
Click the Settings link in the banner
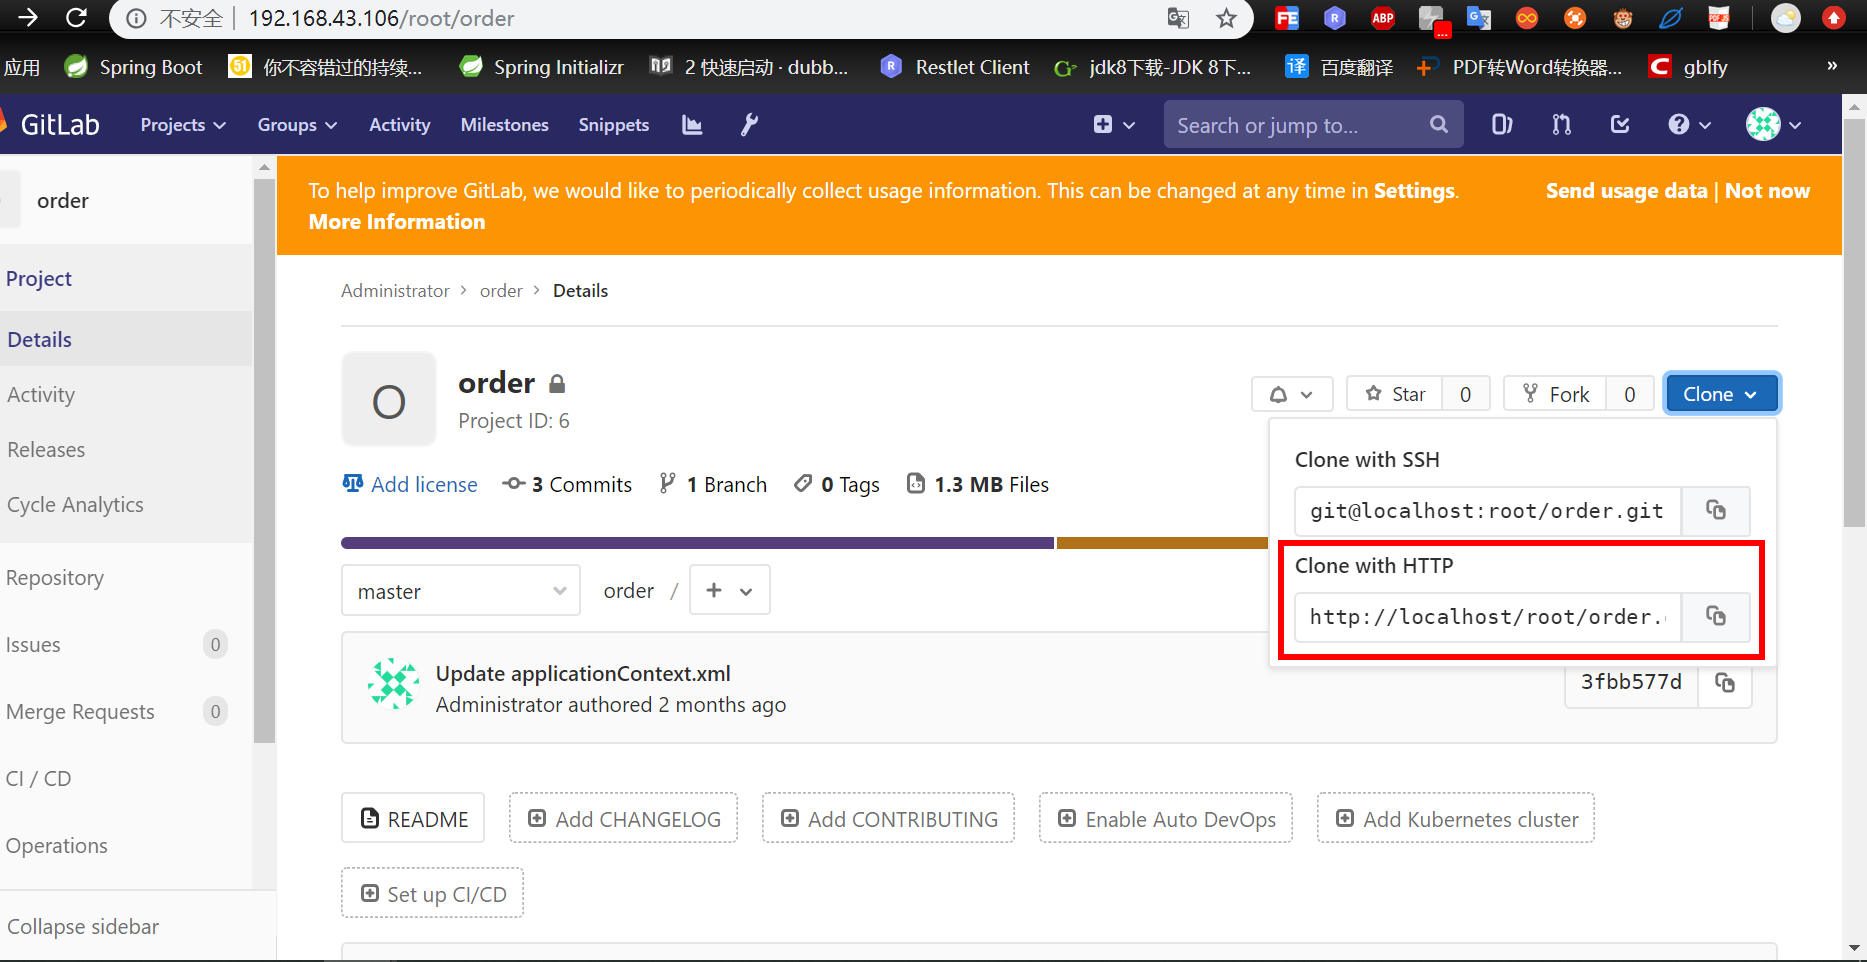1414,191
